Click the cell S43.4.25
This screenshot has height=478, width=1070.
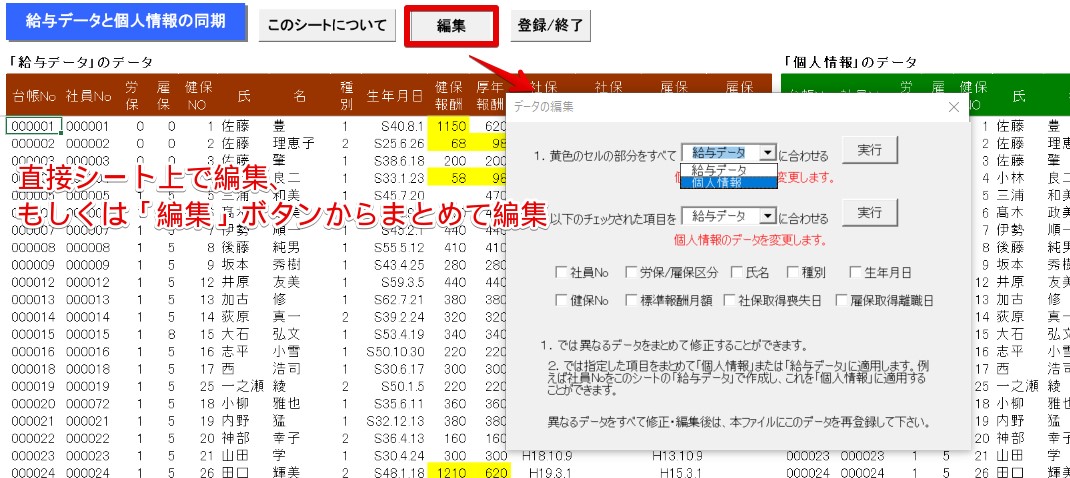[x=399, y=264]
